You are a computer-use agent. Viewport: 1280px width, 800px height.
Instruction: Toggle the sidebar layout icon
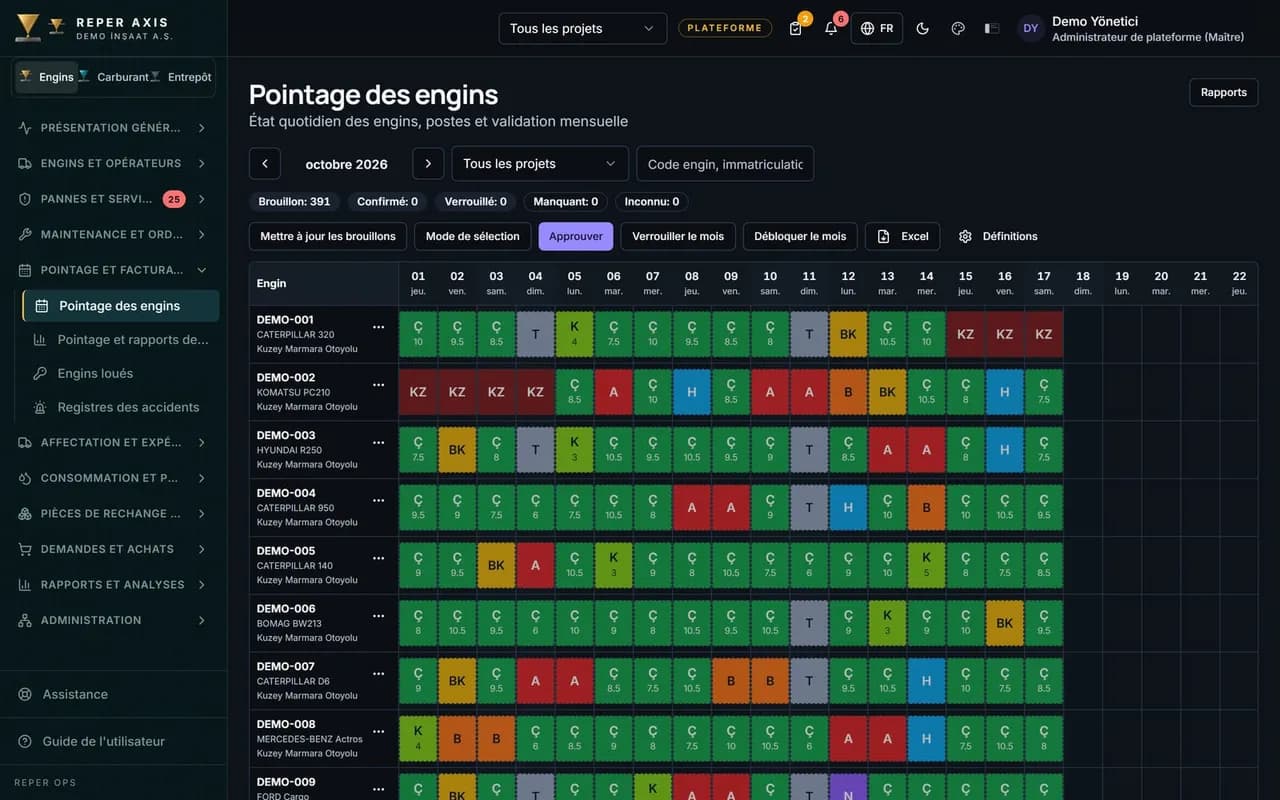(992, 28)
